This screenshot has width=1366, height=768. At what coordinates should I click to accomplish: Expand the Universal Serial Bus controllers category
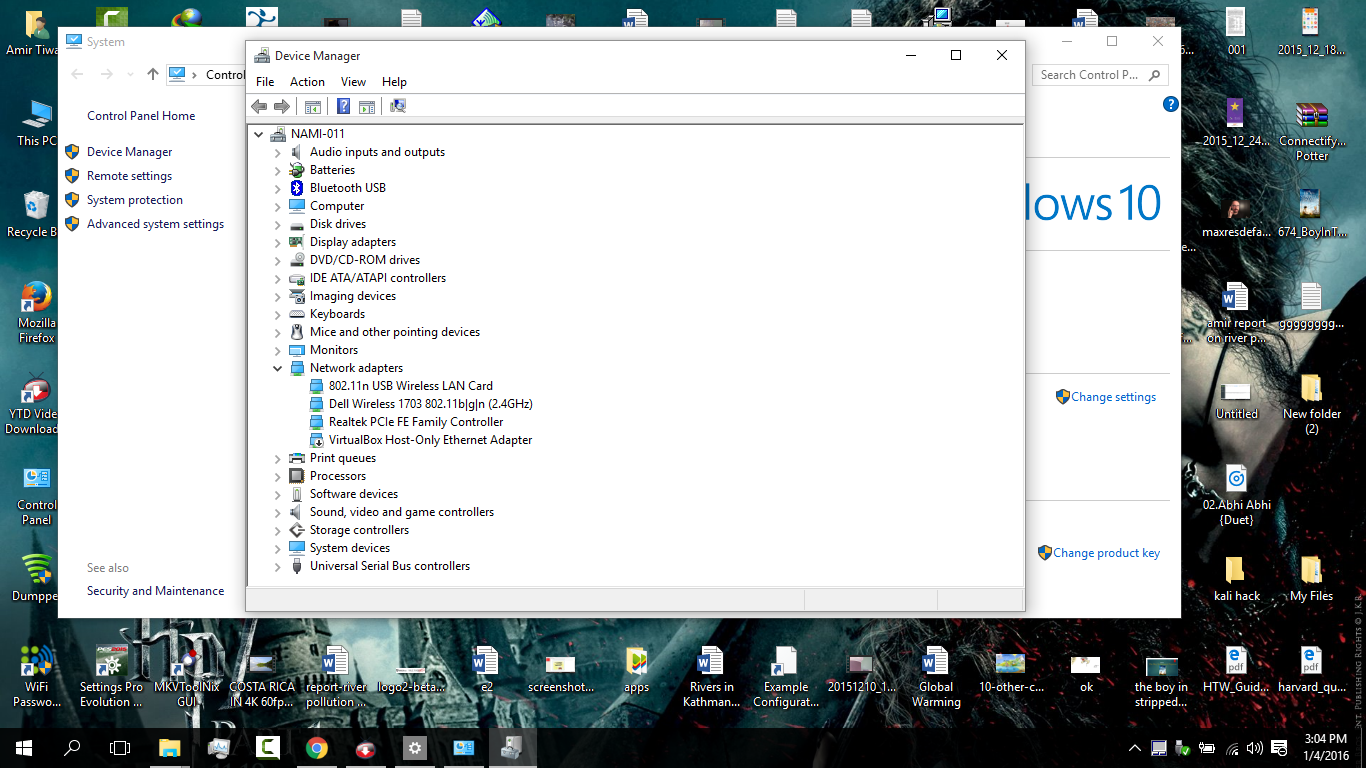click(x=277, y=565)
